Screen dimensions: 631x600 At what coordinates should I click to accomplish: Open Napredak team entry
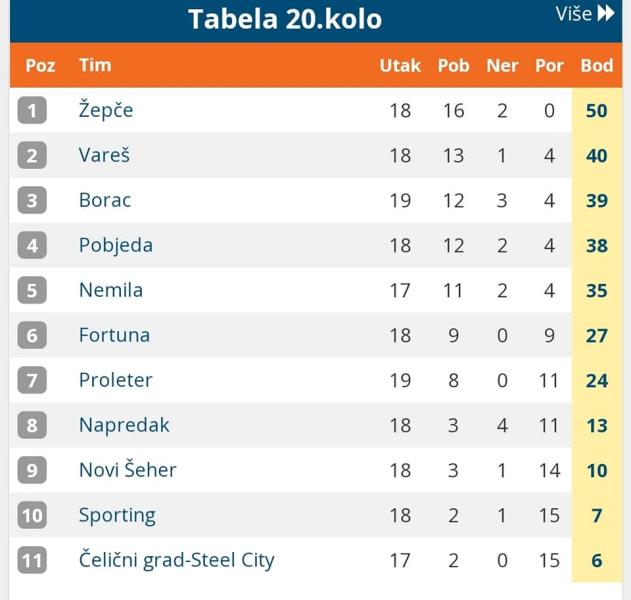(124, 425)
